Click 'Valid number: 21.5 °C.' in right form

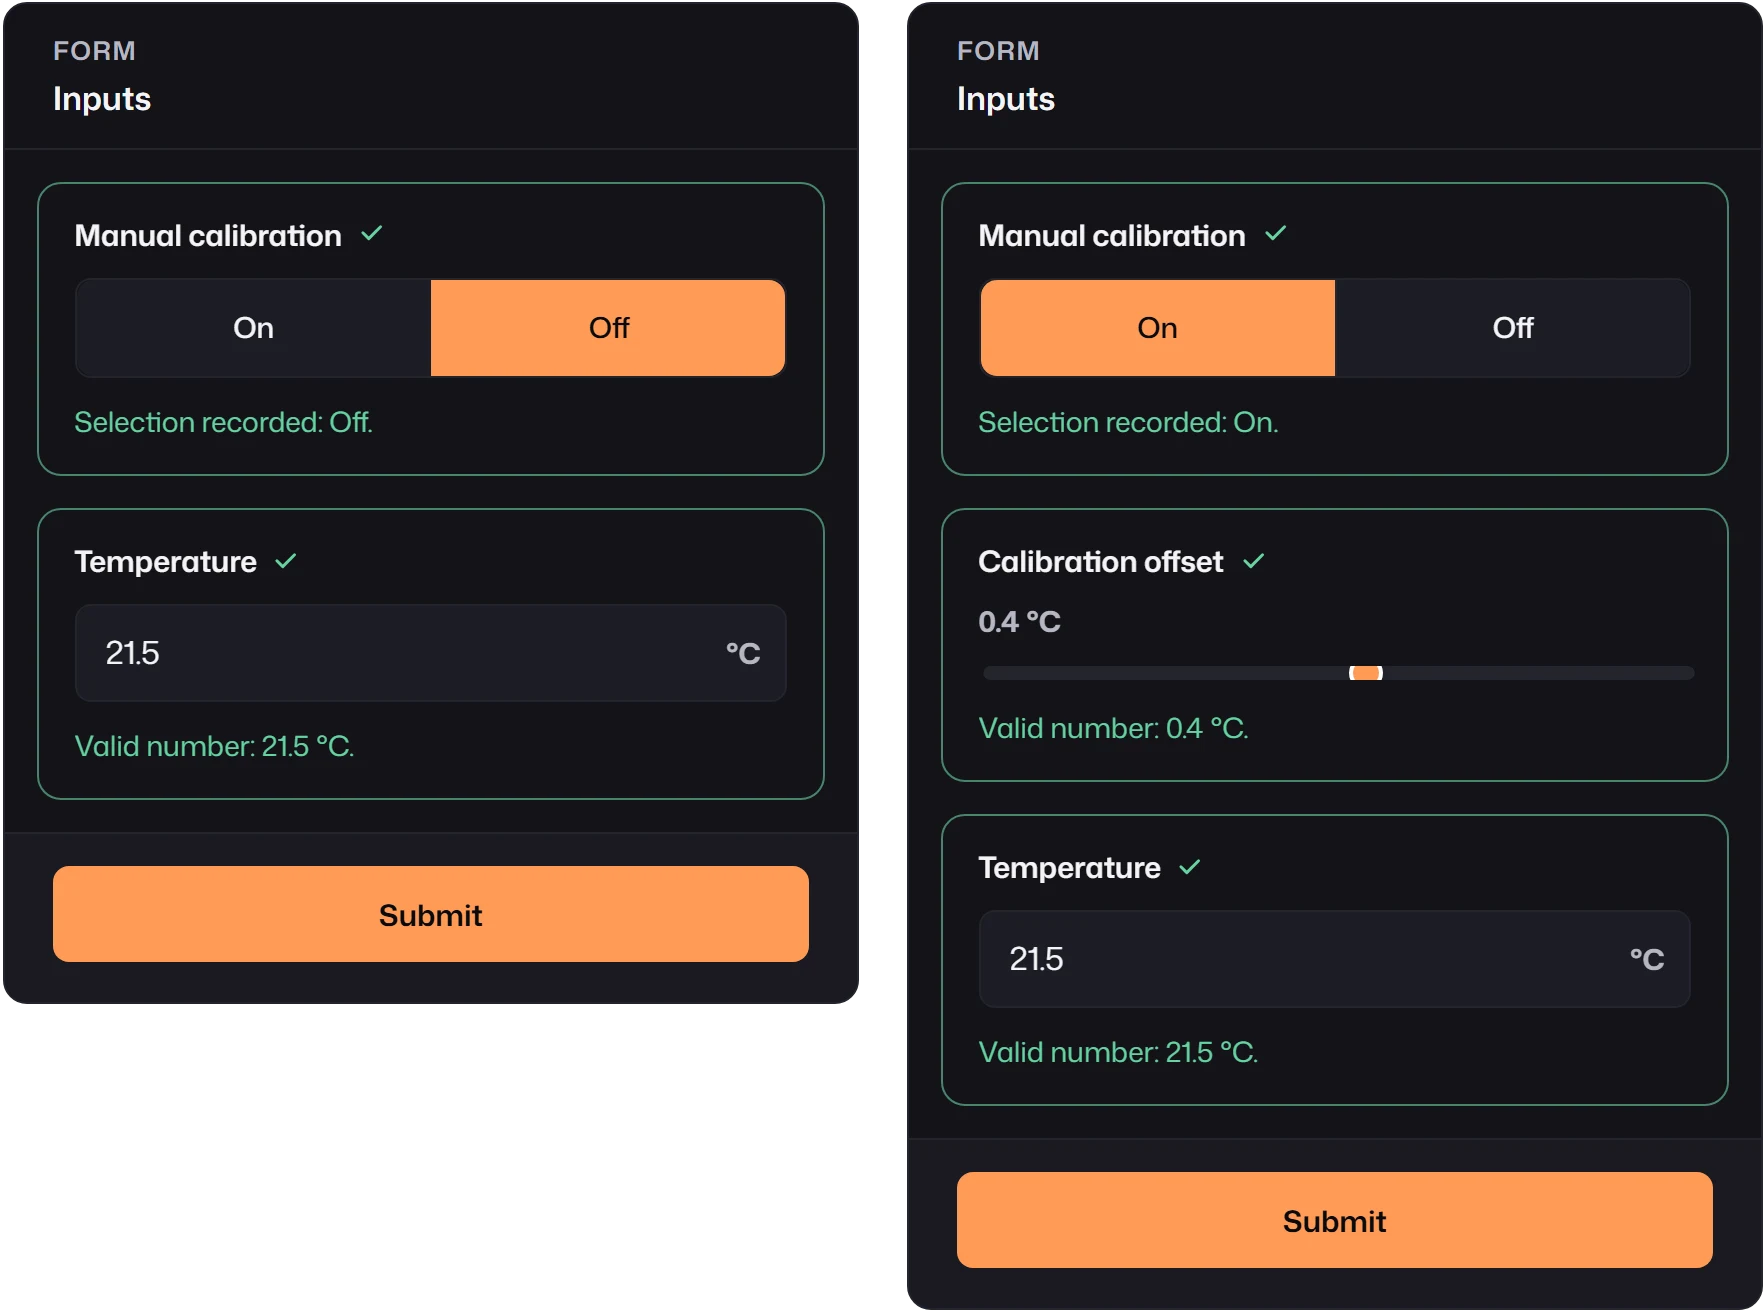tap(1119, 1052)
